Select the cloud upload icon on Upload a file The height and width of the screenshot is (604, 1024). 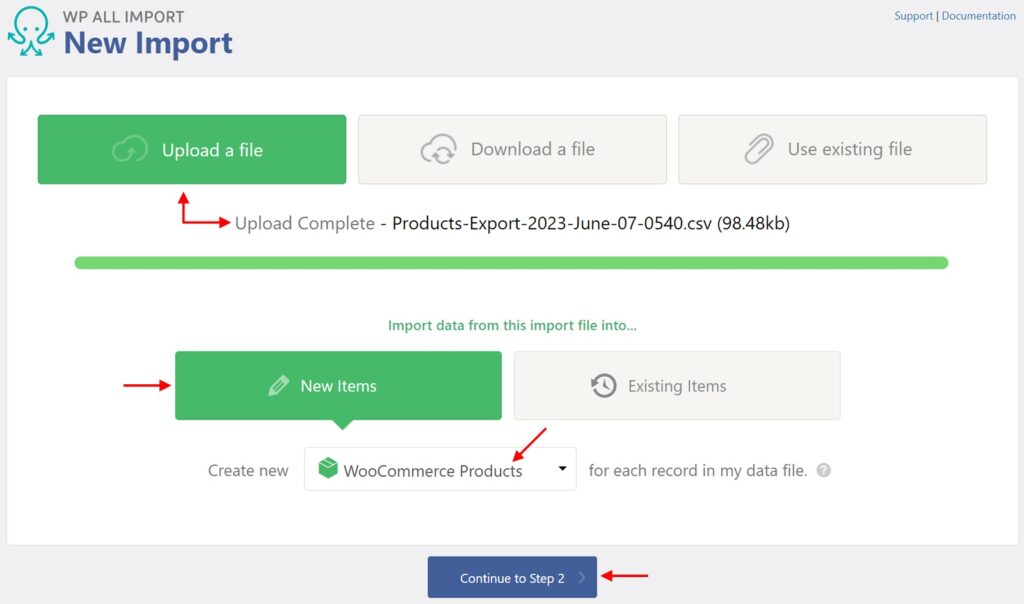coord(128,149)
